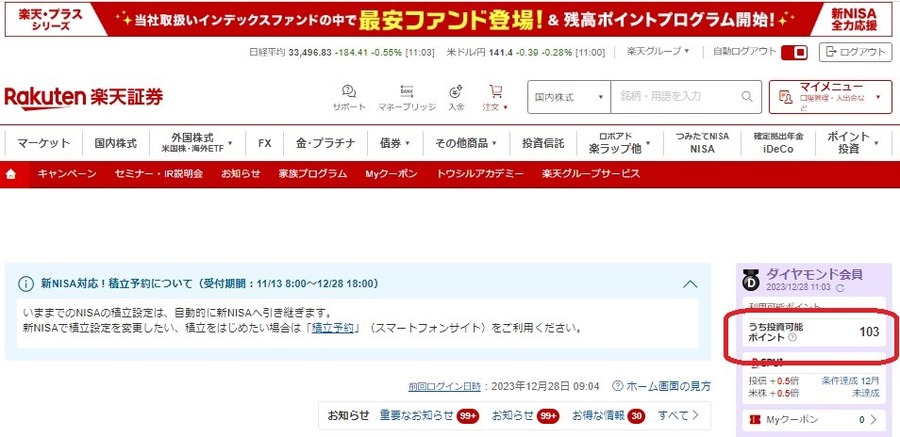Click the Rakuten 楽天証券 logo
The height and width of the screenshot is (437, 900).
point(84,98)
